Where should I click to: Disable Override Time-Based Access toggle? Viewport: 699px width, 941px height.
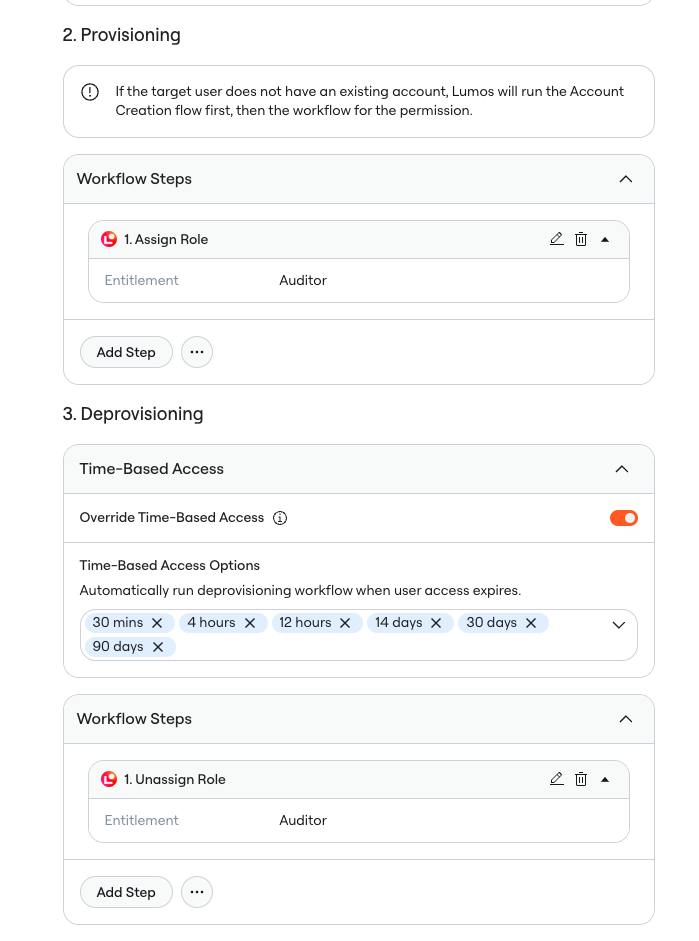[x=623, y=518]
